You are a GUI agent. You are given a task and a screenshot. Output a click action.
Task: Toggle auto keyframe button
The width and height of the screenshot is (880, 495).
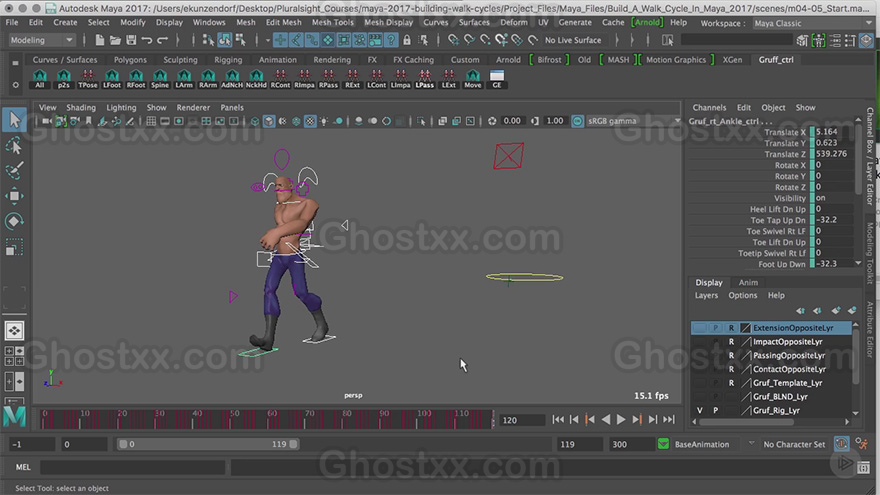pyautogui.click(x=841, y=444)
